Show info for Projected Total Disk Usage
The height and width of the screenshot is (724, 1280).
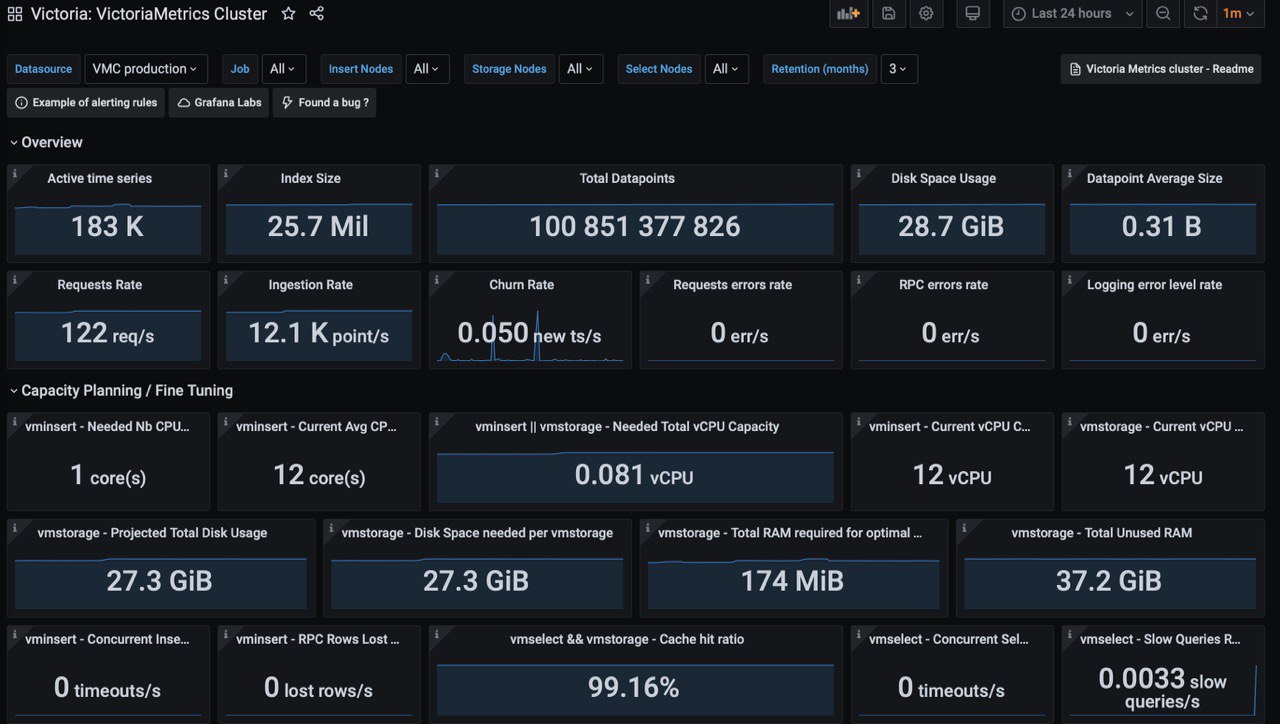coord(15,527)
